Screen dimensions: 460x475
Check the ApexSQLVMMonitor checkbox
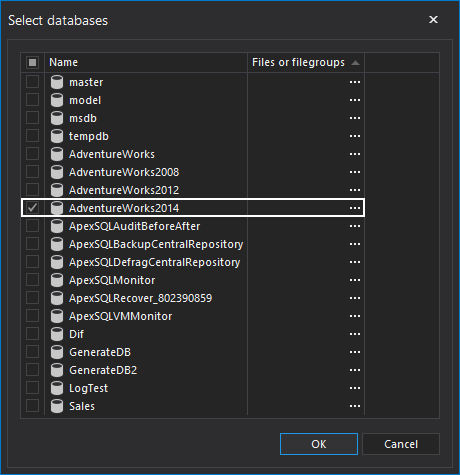click(x=32, y=316)
